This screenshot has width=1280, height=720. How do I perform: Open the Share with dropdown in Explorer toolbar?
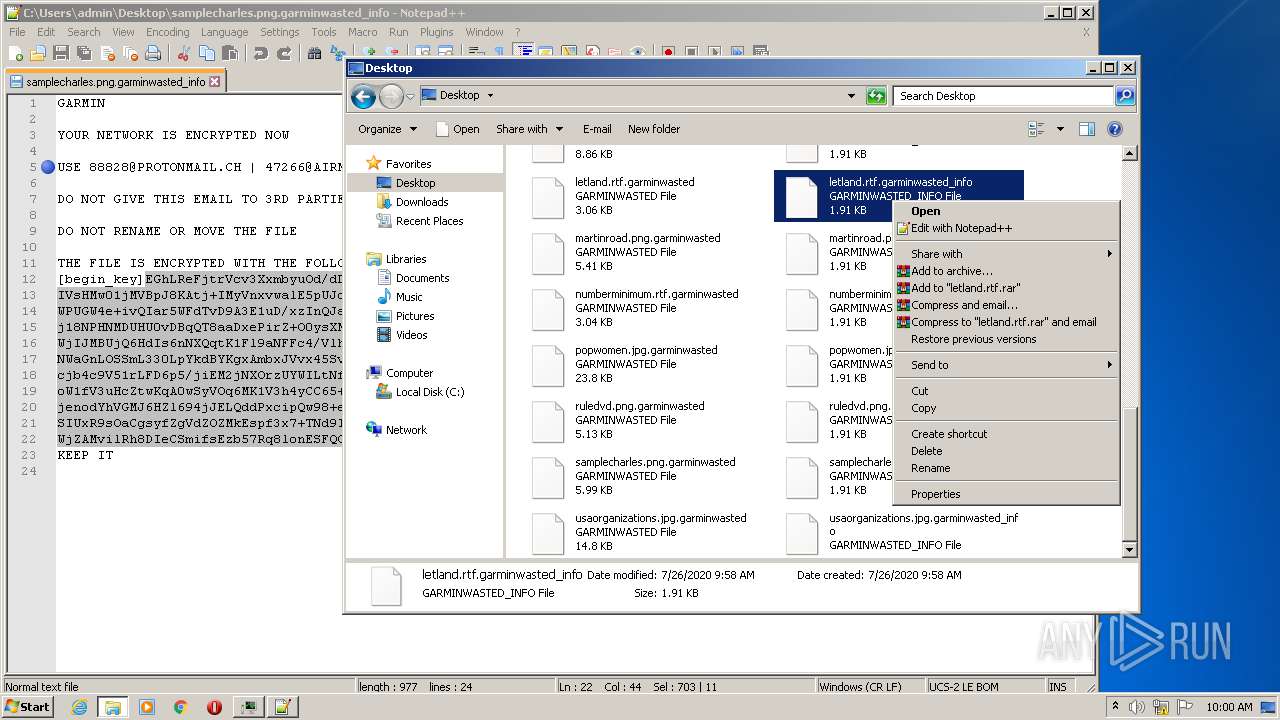530,129
